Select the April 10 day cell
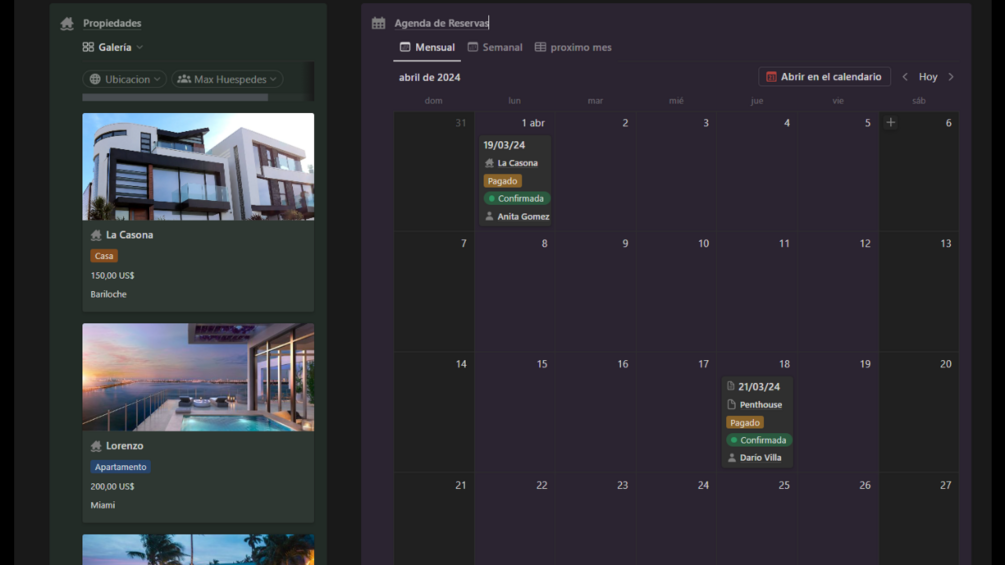This screenshot has height=565, width=1005. (x=676, y=291)
